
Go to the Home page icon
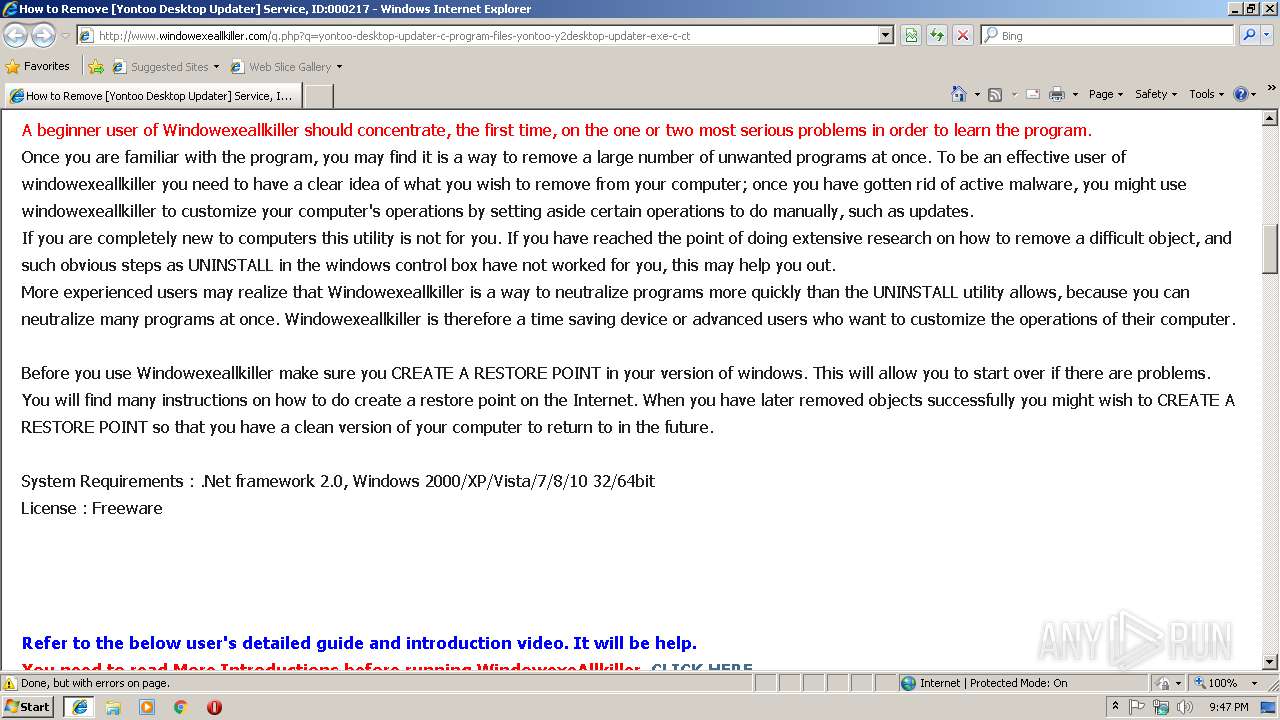coord(958,94)
